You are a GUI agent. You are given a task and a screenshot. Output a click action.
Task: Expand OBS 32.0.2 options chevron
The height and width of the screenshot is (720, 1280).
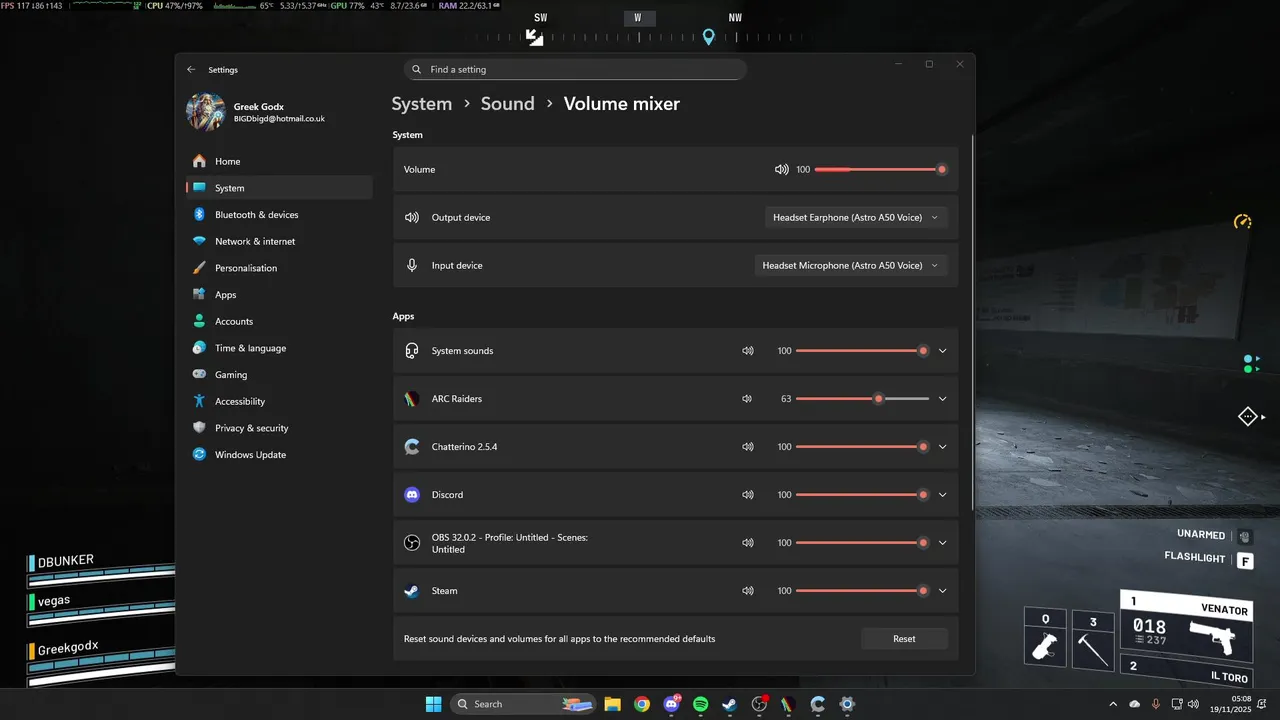942,543
